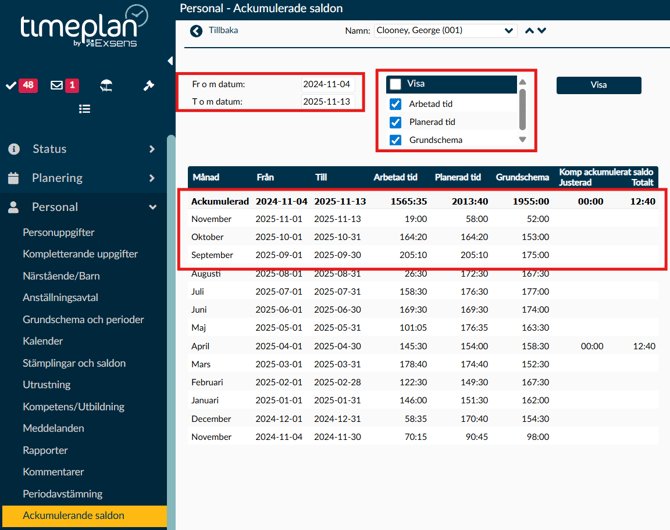The width and height of the screenshot is (670, 530).
Task: Collapse the sidebar with the small left arrow
Action: click(171, 60)
